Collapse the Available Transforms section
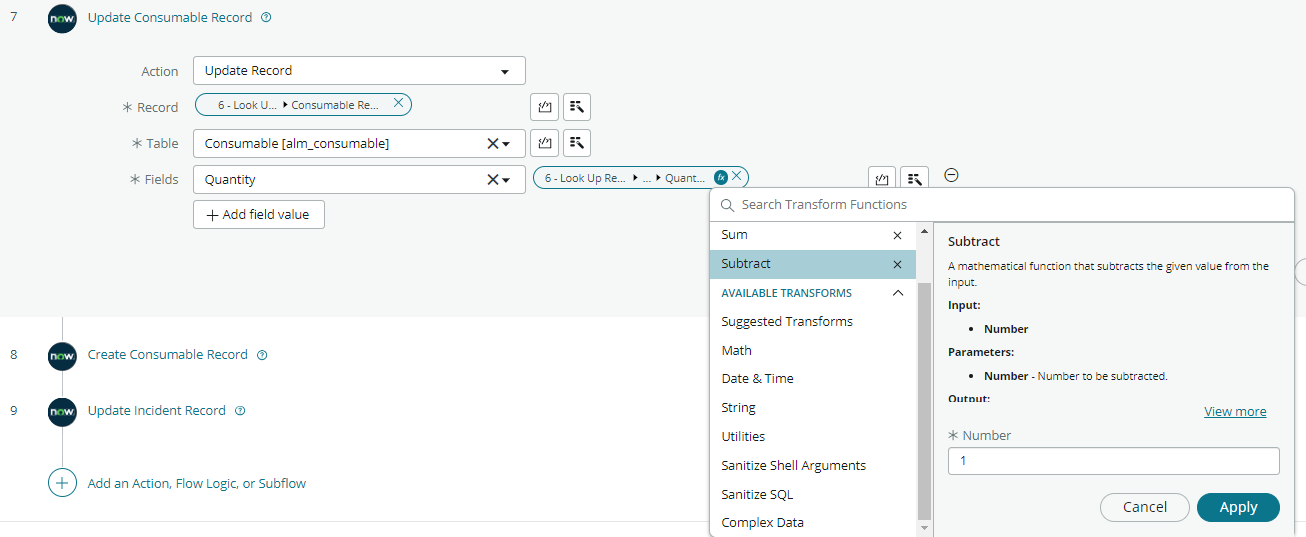Screen dimensions: 1306x537 pyautogui.click(x=897, y=293)
